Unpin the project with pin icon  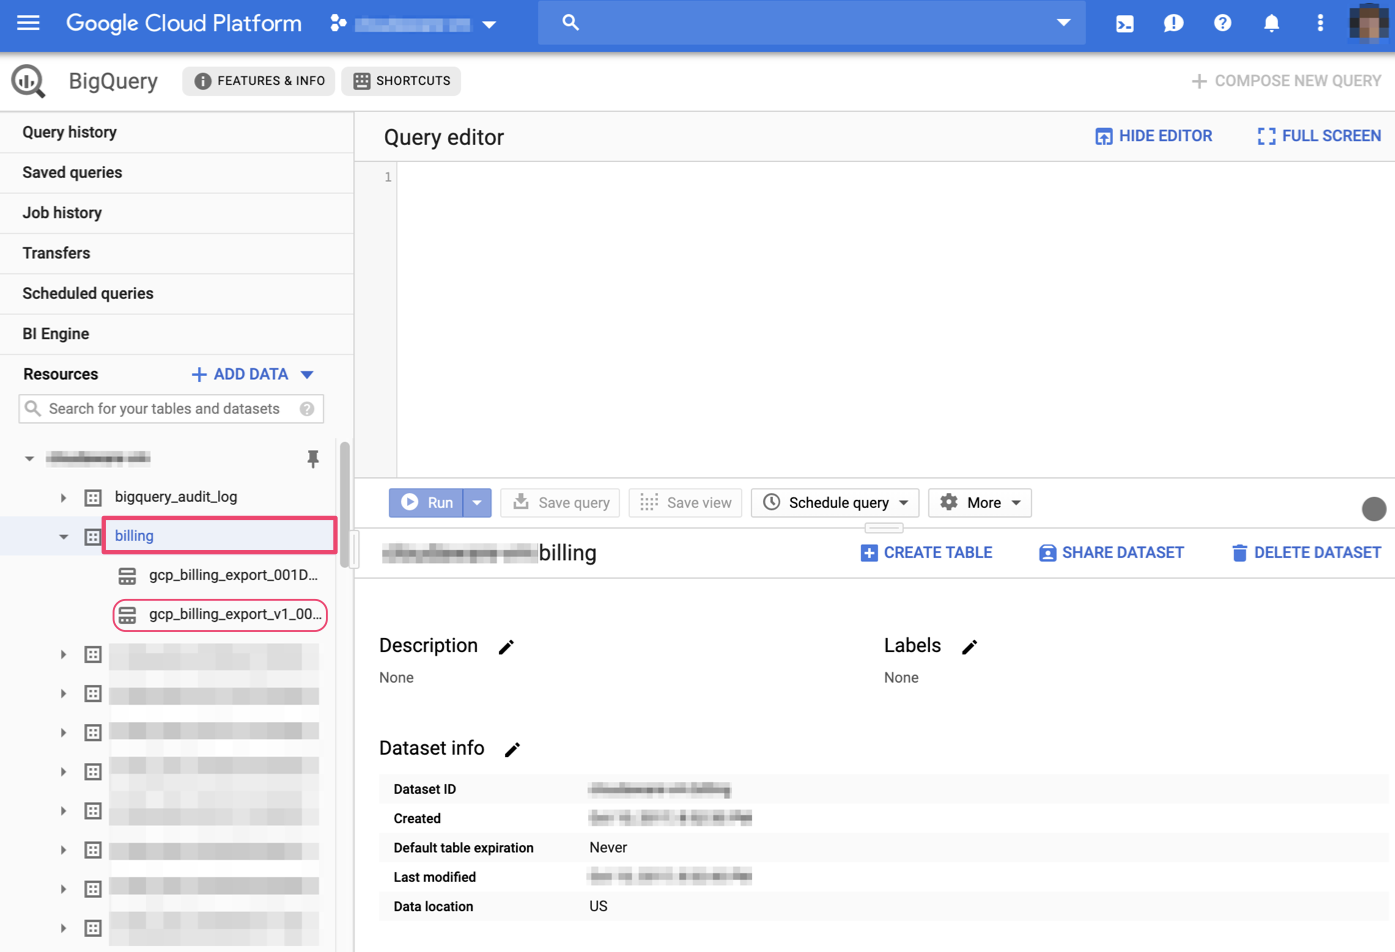click(313, 458)
